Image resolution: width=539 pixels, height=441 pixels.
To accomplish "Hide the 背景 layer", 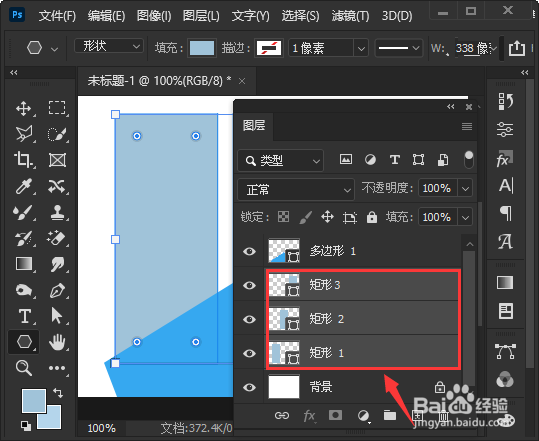I will [x=249, y=387].
